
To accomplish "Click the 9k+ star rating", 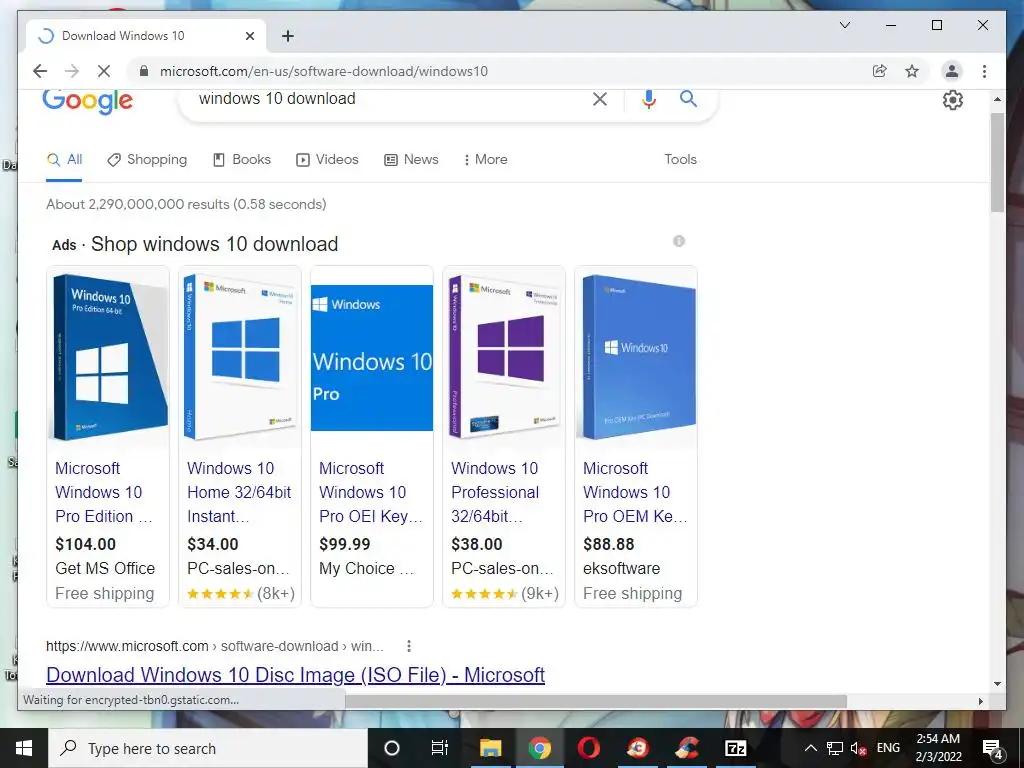I will [505, 594].
